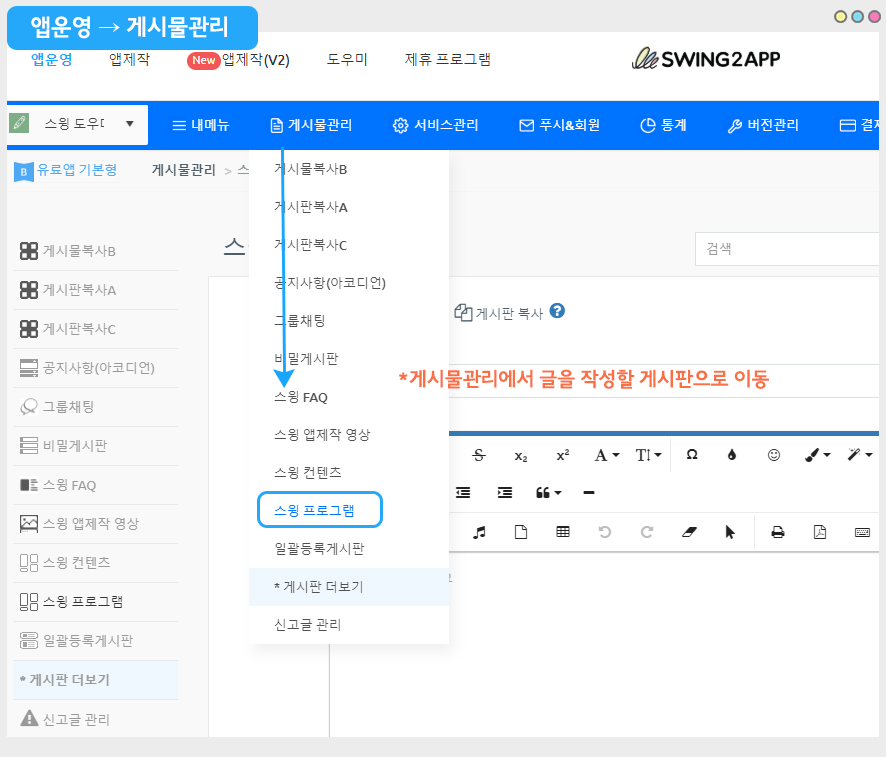886x757 pixels.
Task: Click the help question mark icon
Action: pyautogui.click(x=558, y=311)
